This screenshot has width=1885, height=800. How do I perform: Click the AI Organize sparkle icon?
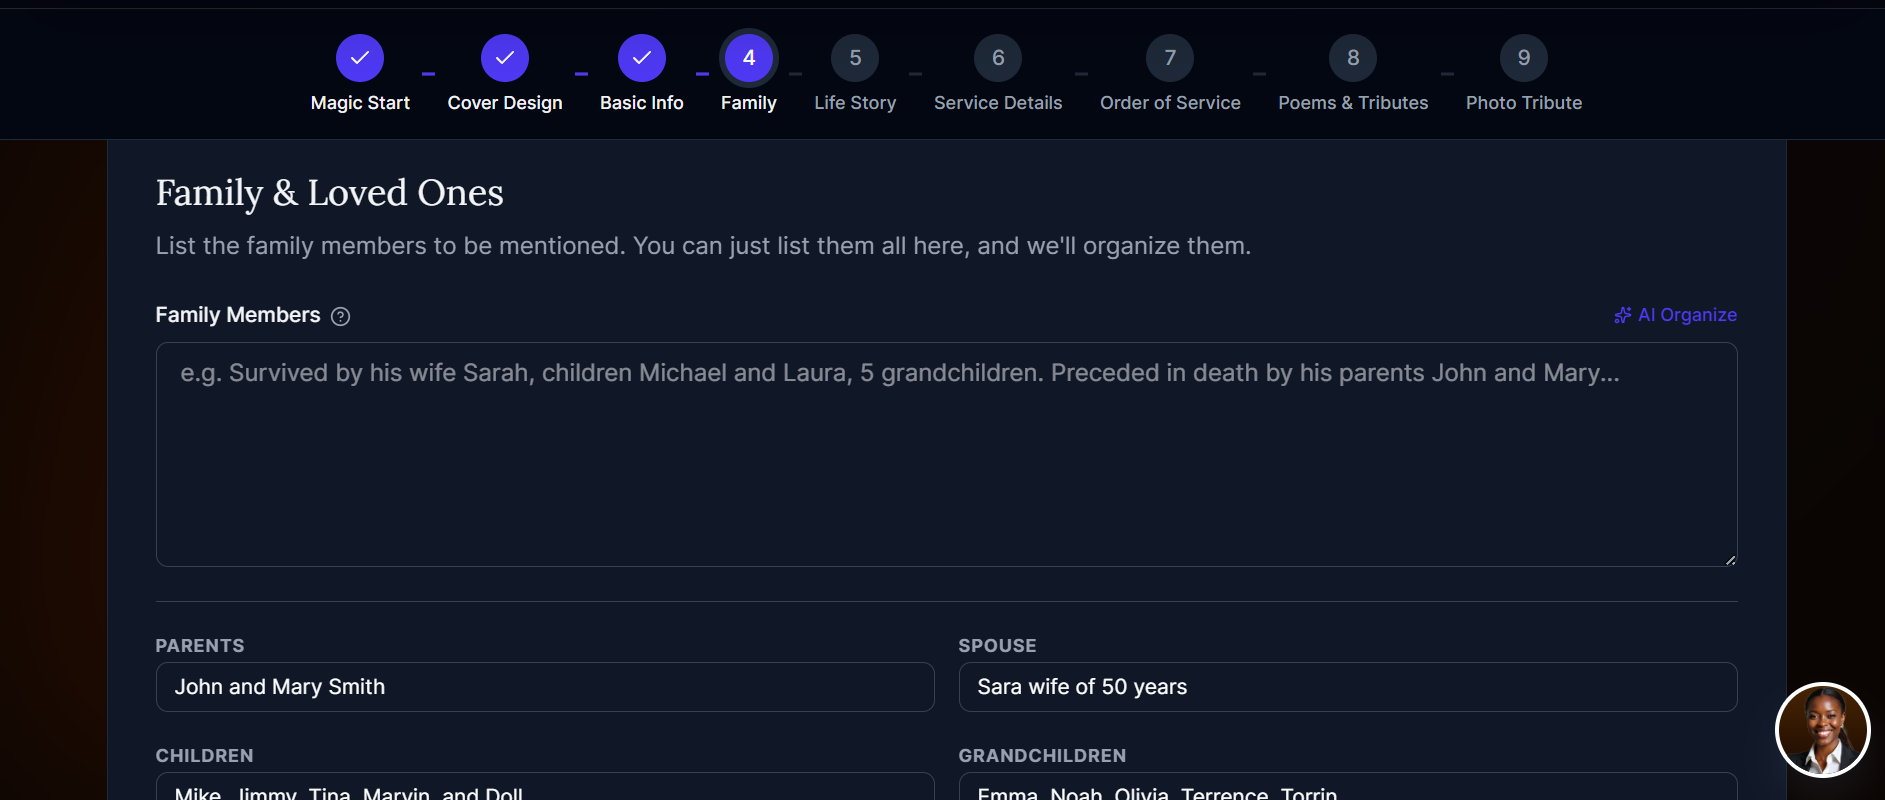point(1622,315)
